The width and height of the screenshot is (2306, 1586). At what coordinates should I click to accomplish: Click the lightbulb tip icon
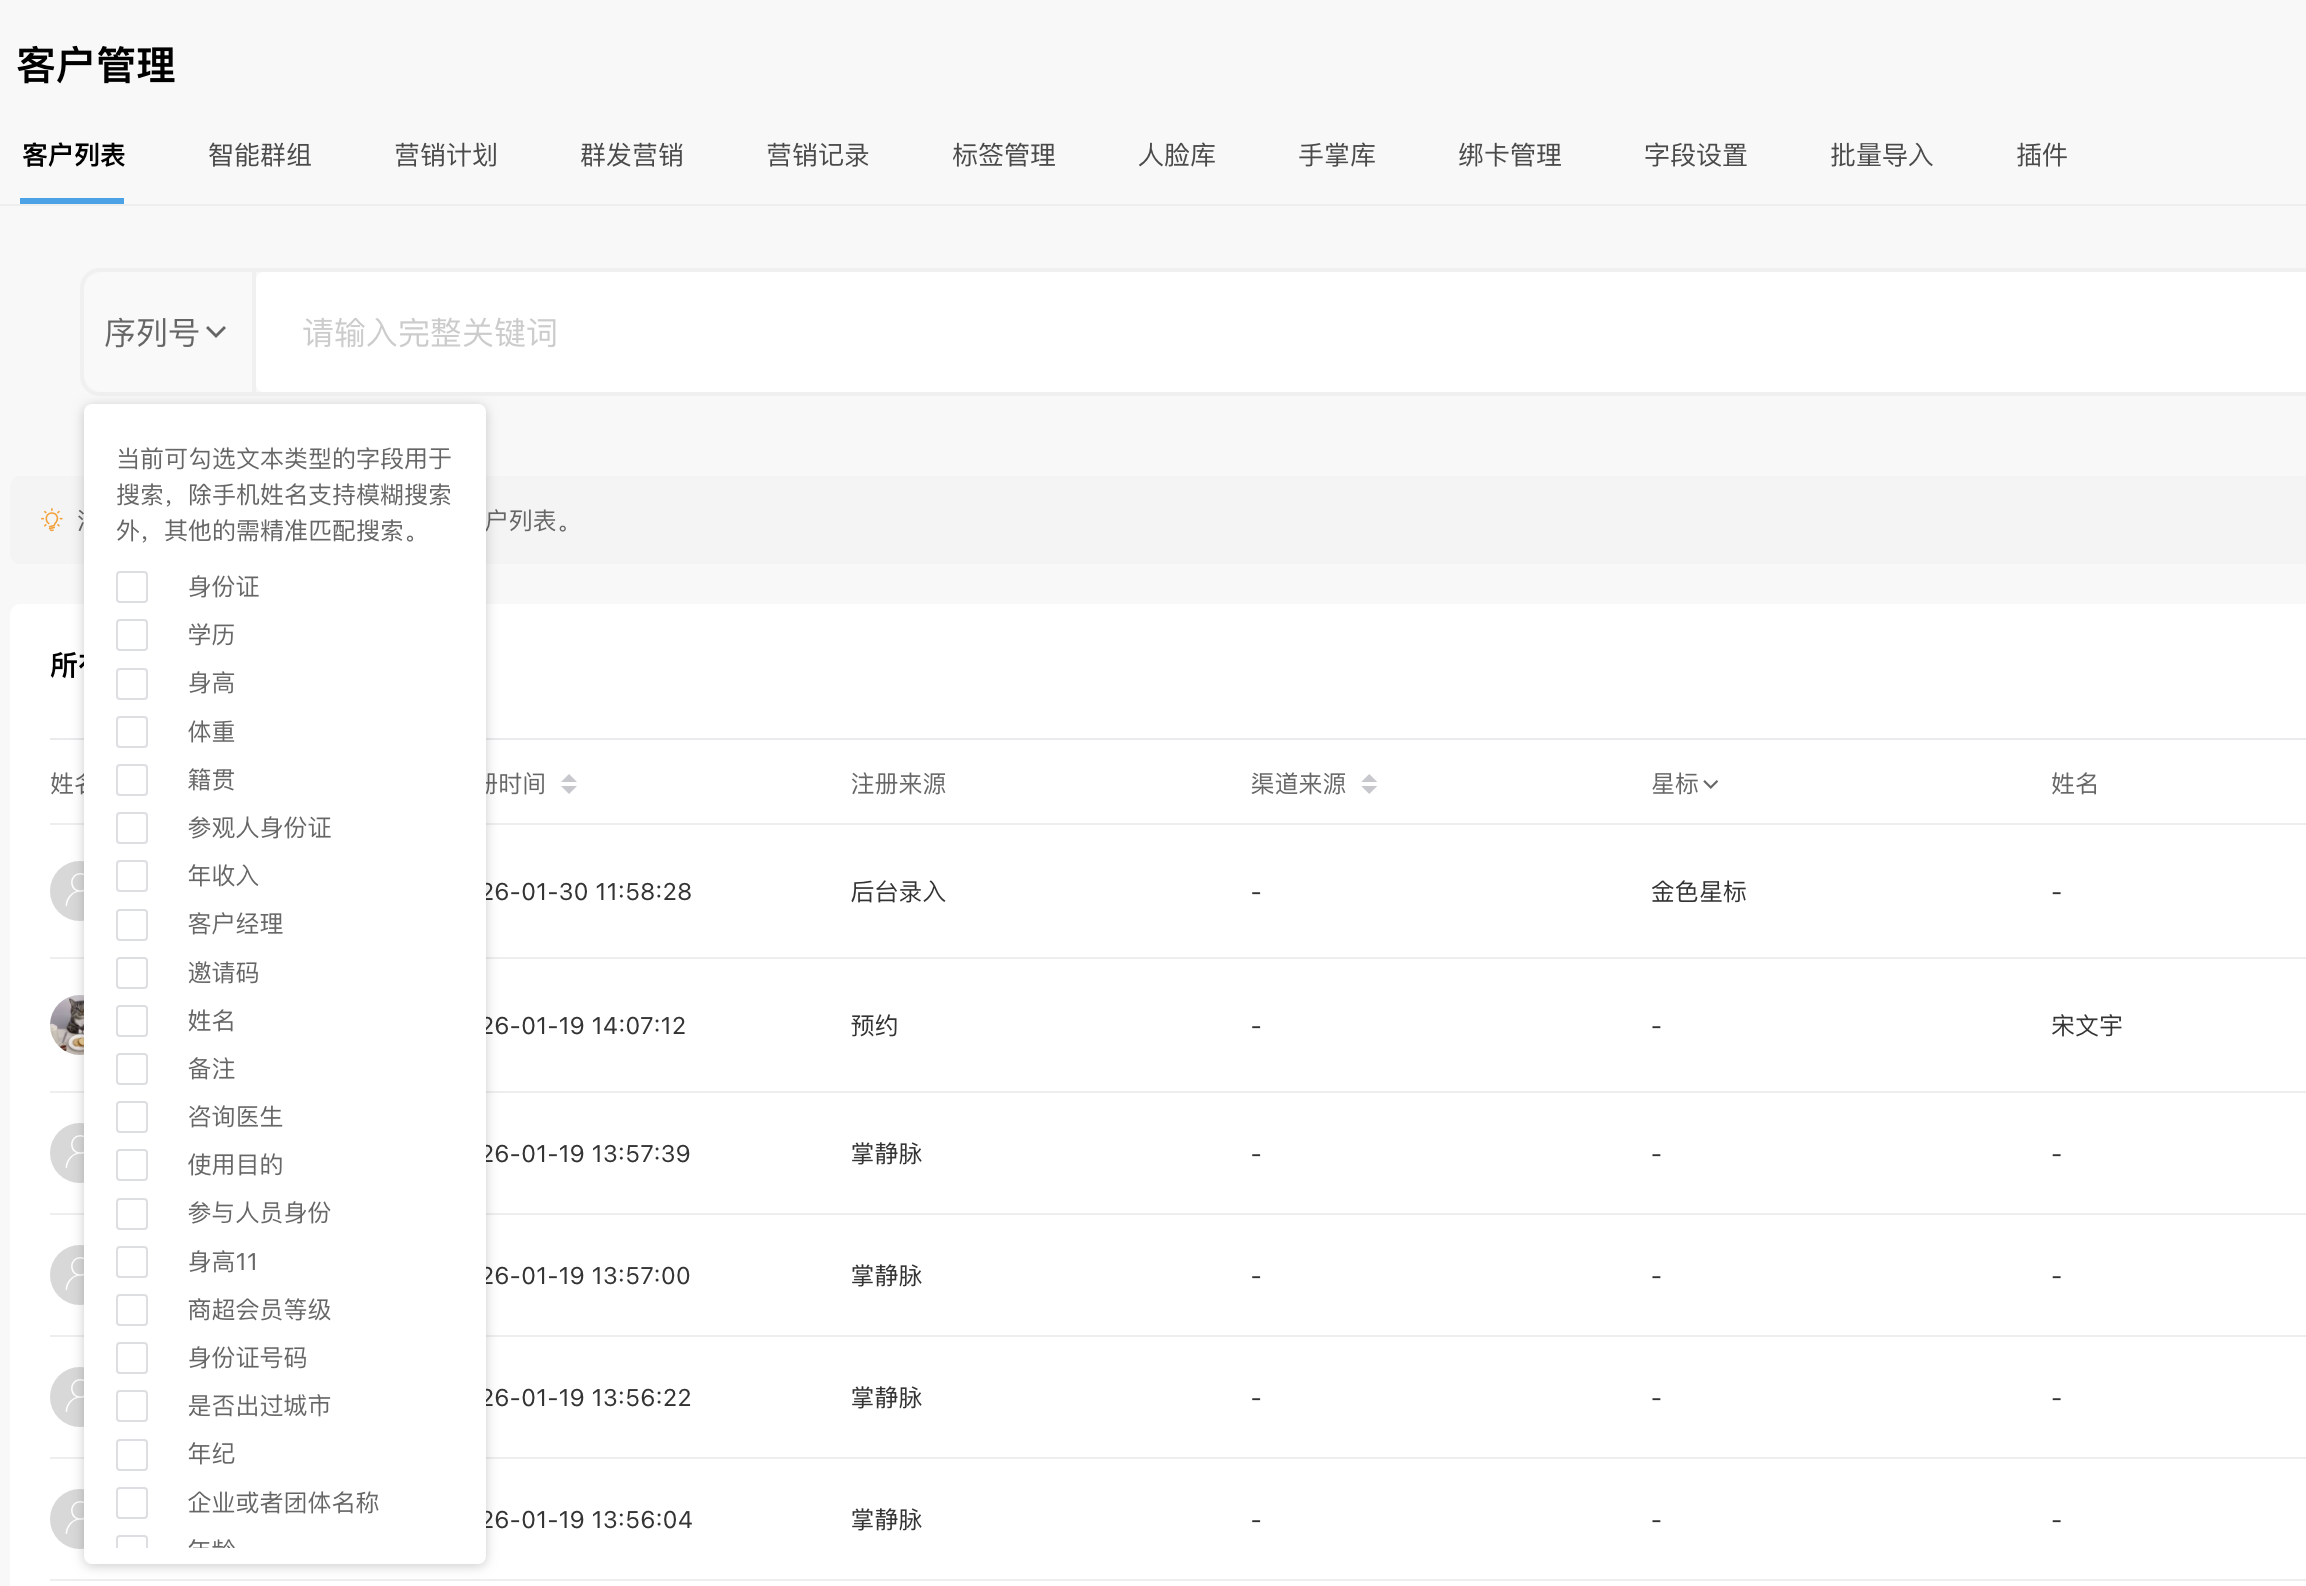(51, 520)
